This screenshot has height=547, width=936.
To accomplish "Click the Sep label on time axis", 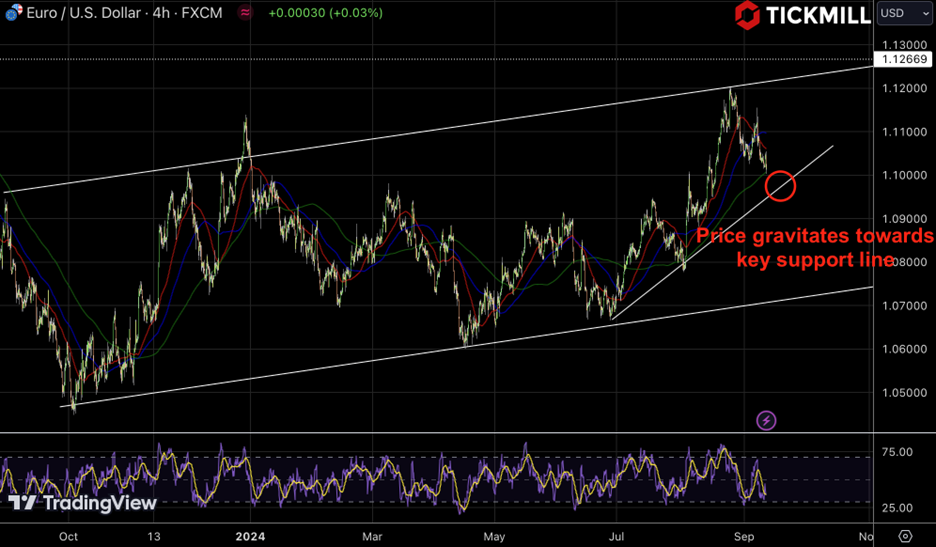I will coord(744,536).
